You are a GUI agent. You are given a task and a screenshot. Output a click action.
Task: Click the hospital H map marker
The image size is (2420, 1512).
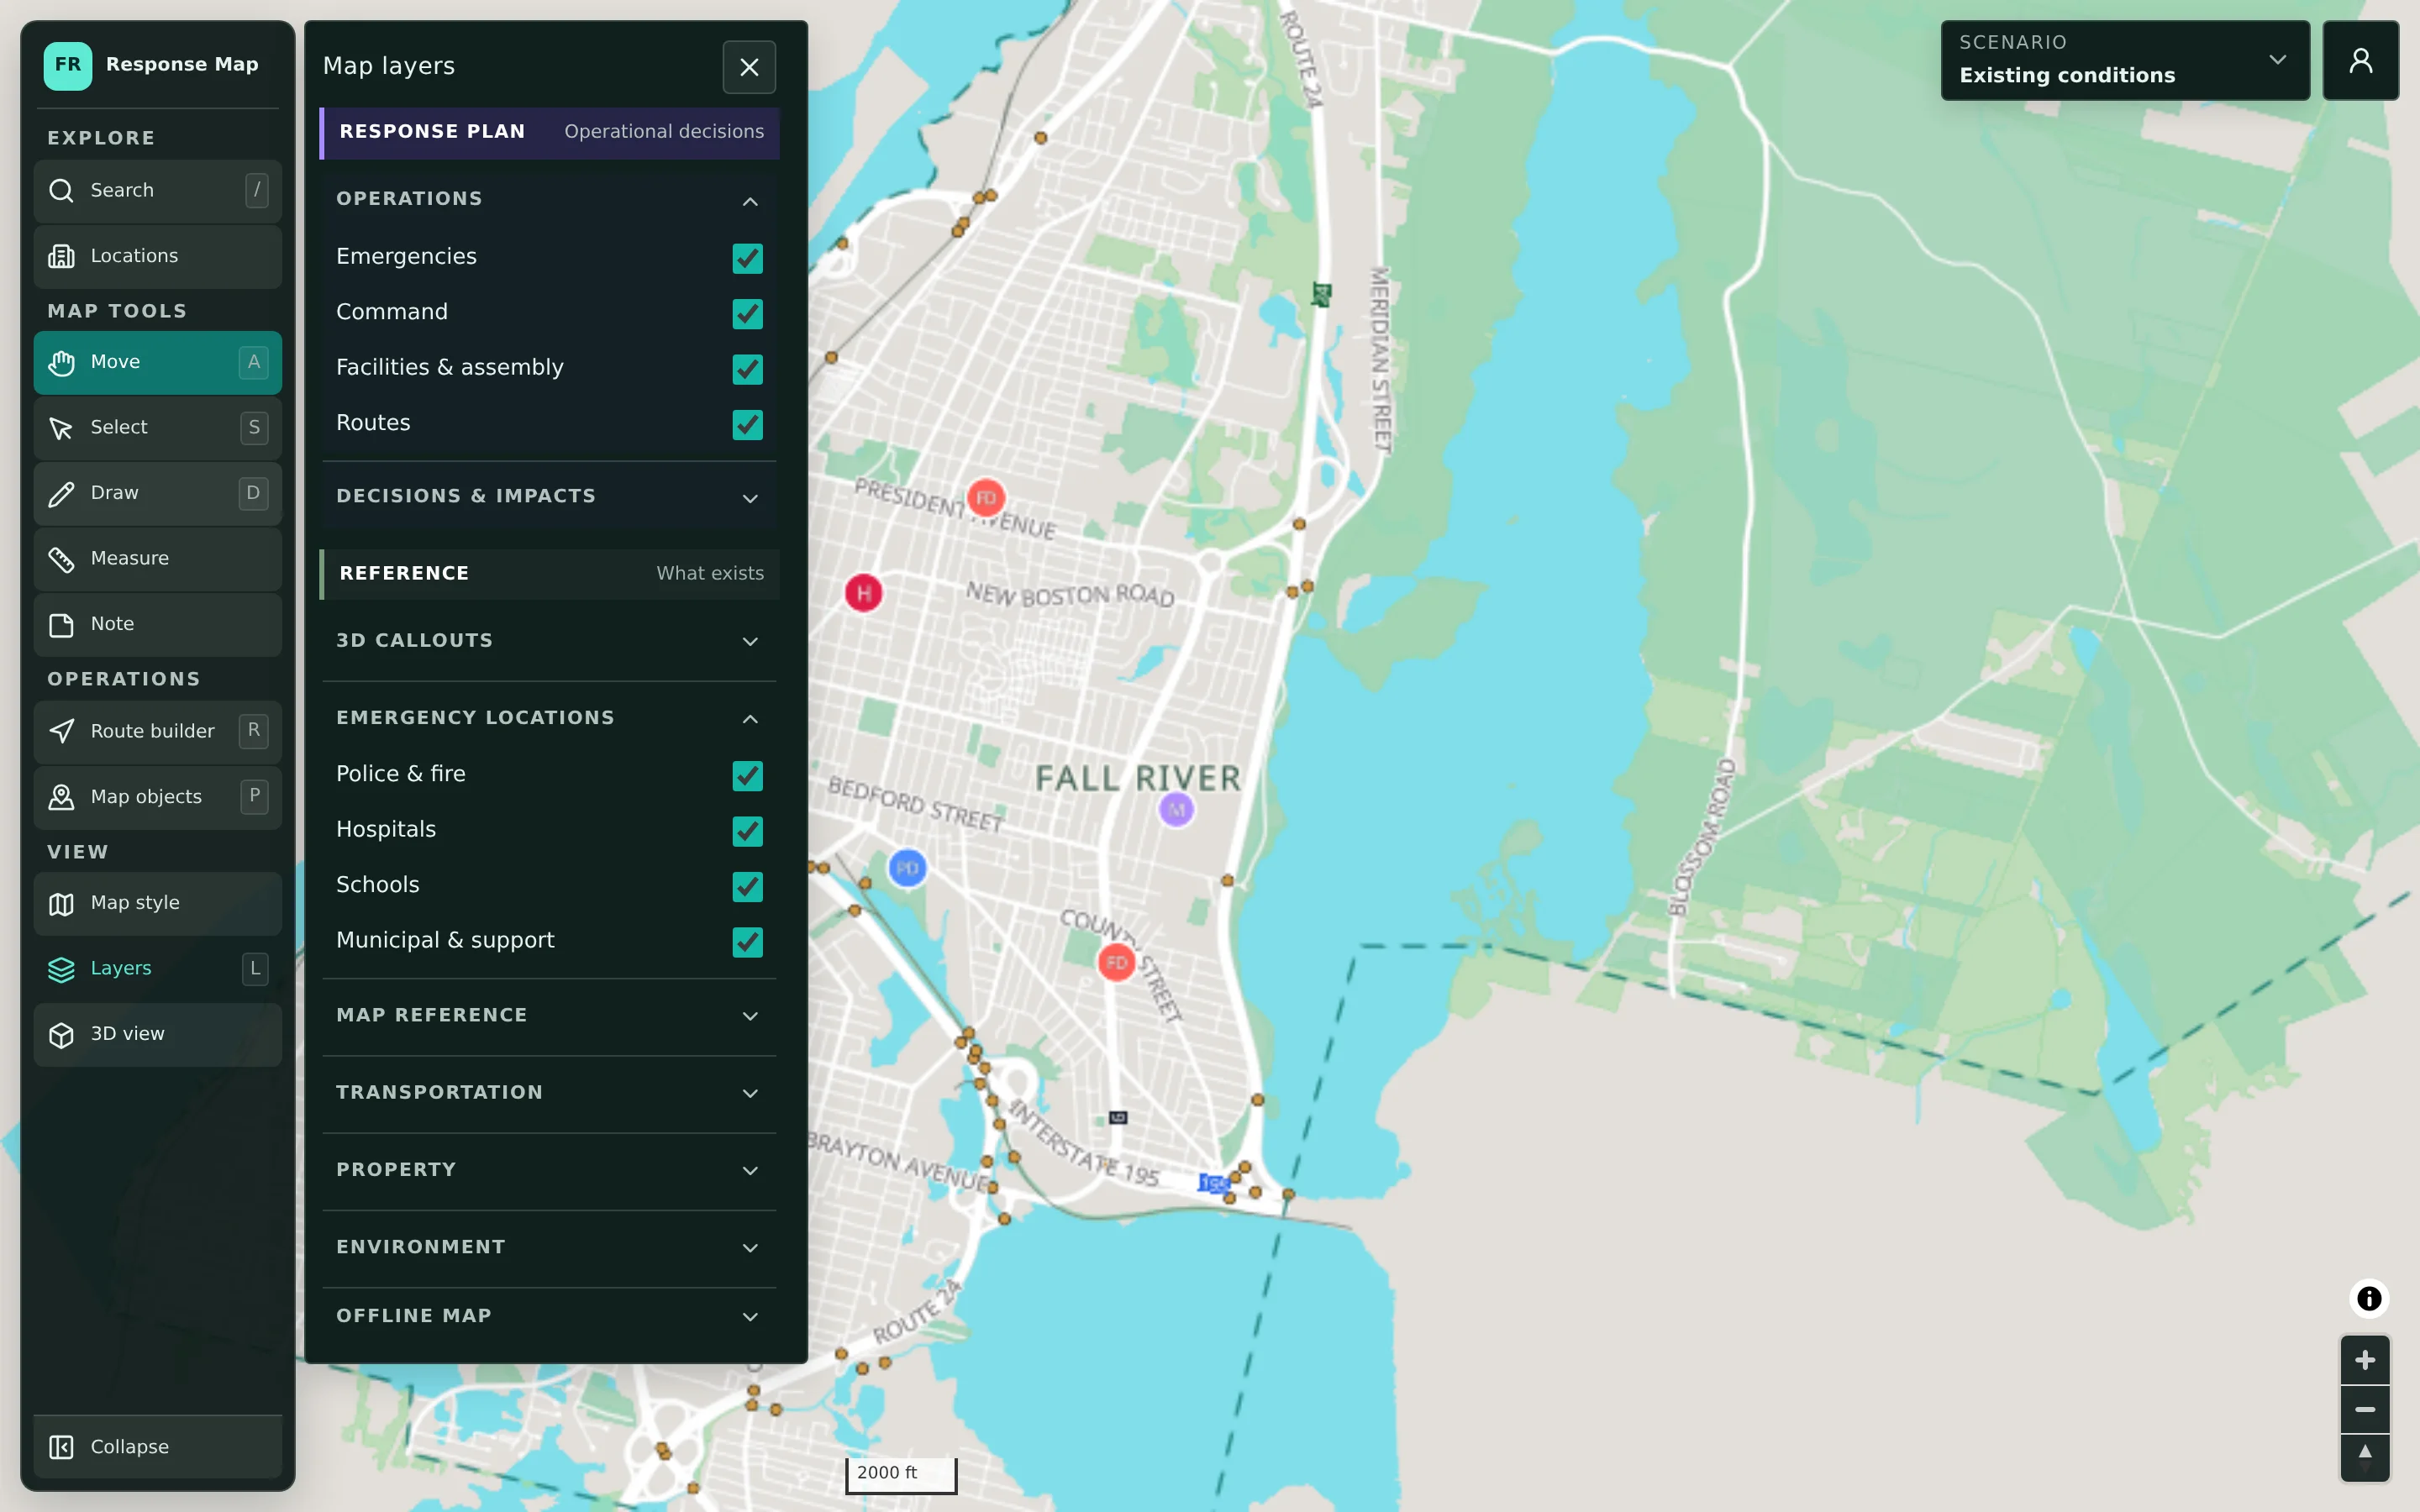(x=863, y=593)
